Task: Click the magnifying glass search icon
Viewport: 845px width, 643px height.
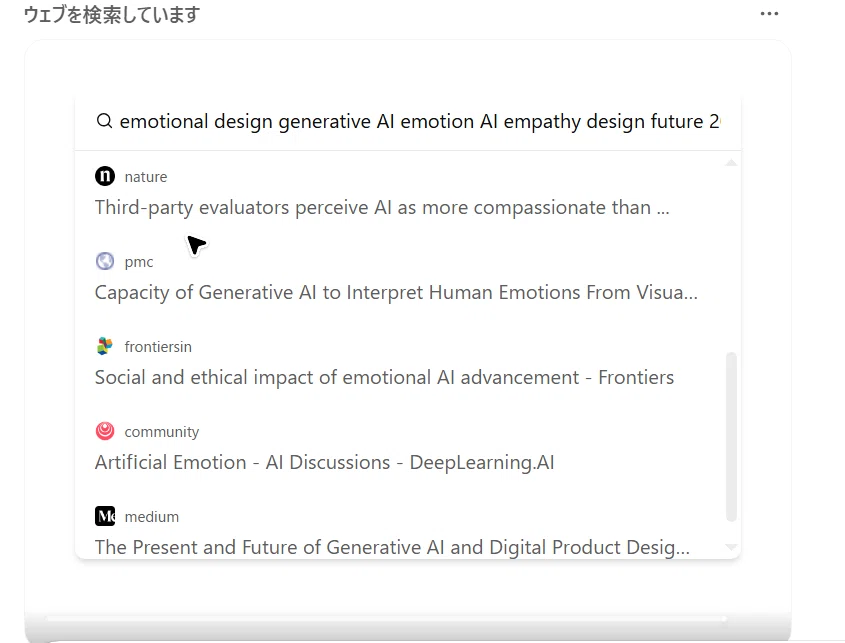Action: tap(104, 121)
